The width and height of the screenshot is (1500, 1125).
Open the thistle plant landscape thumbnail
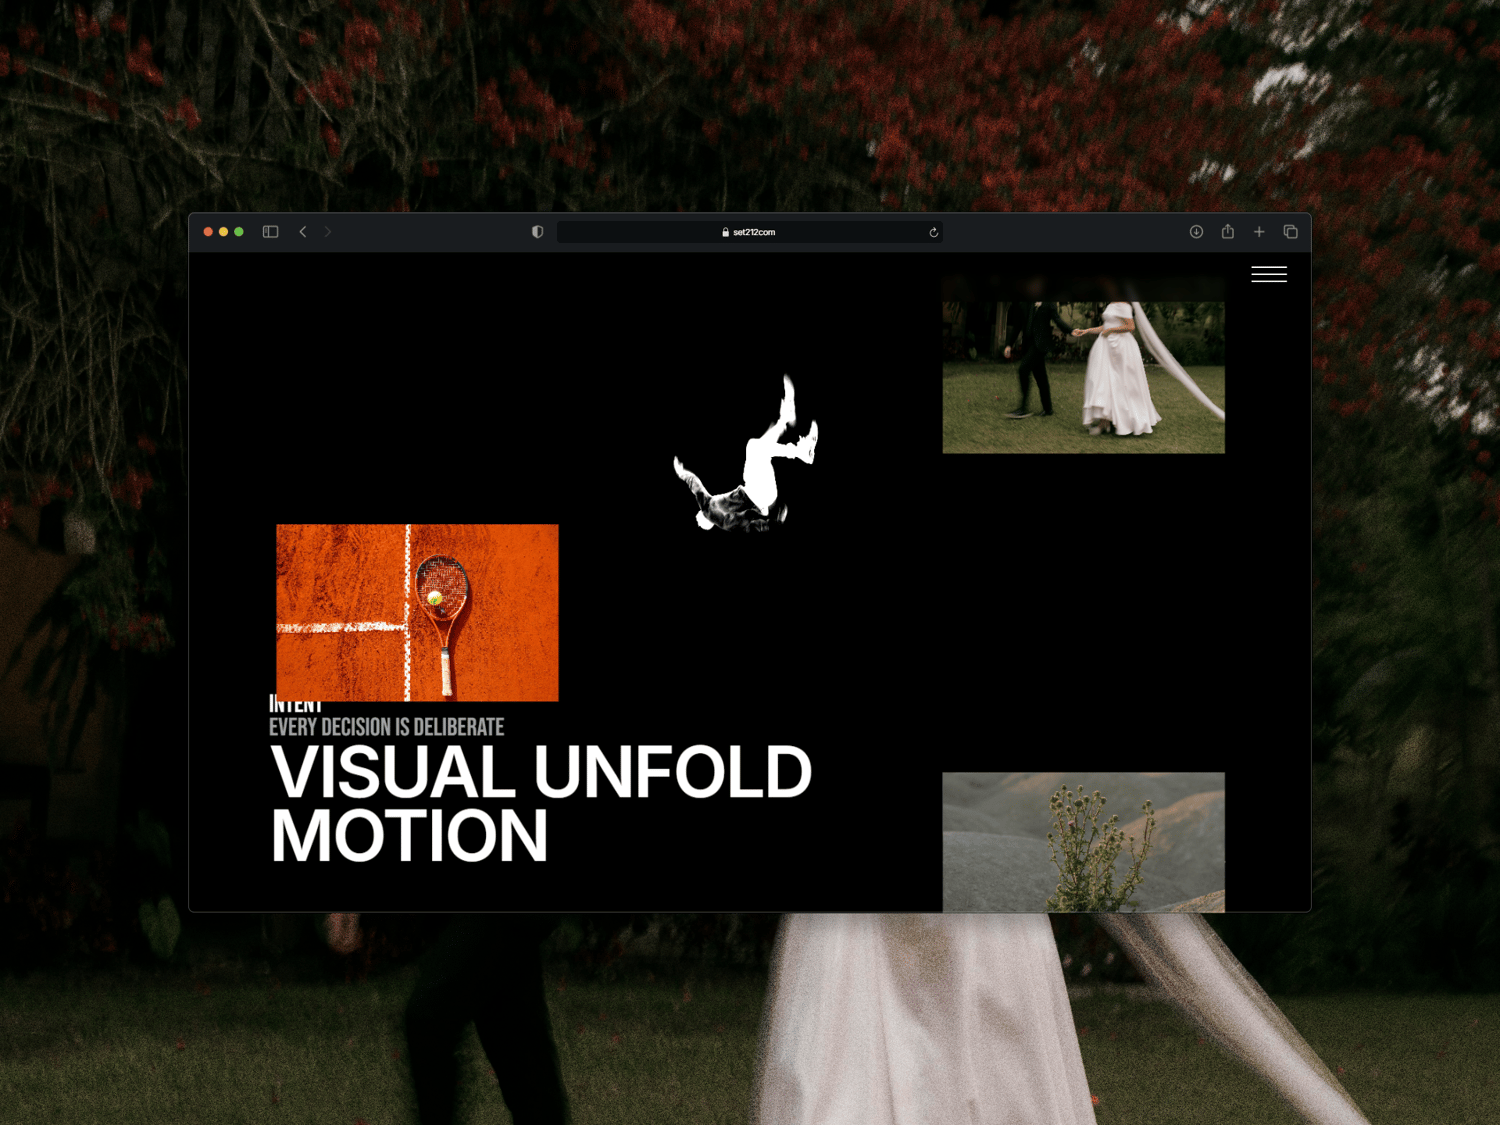1083,842
